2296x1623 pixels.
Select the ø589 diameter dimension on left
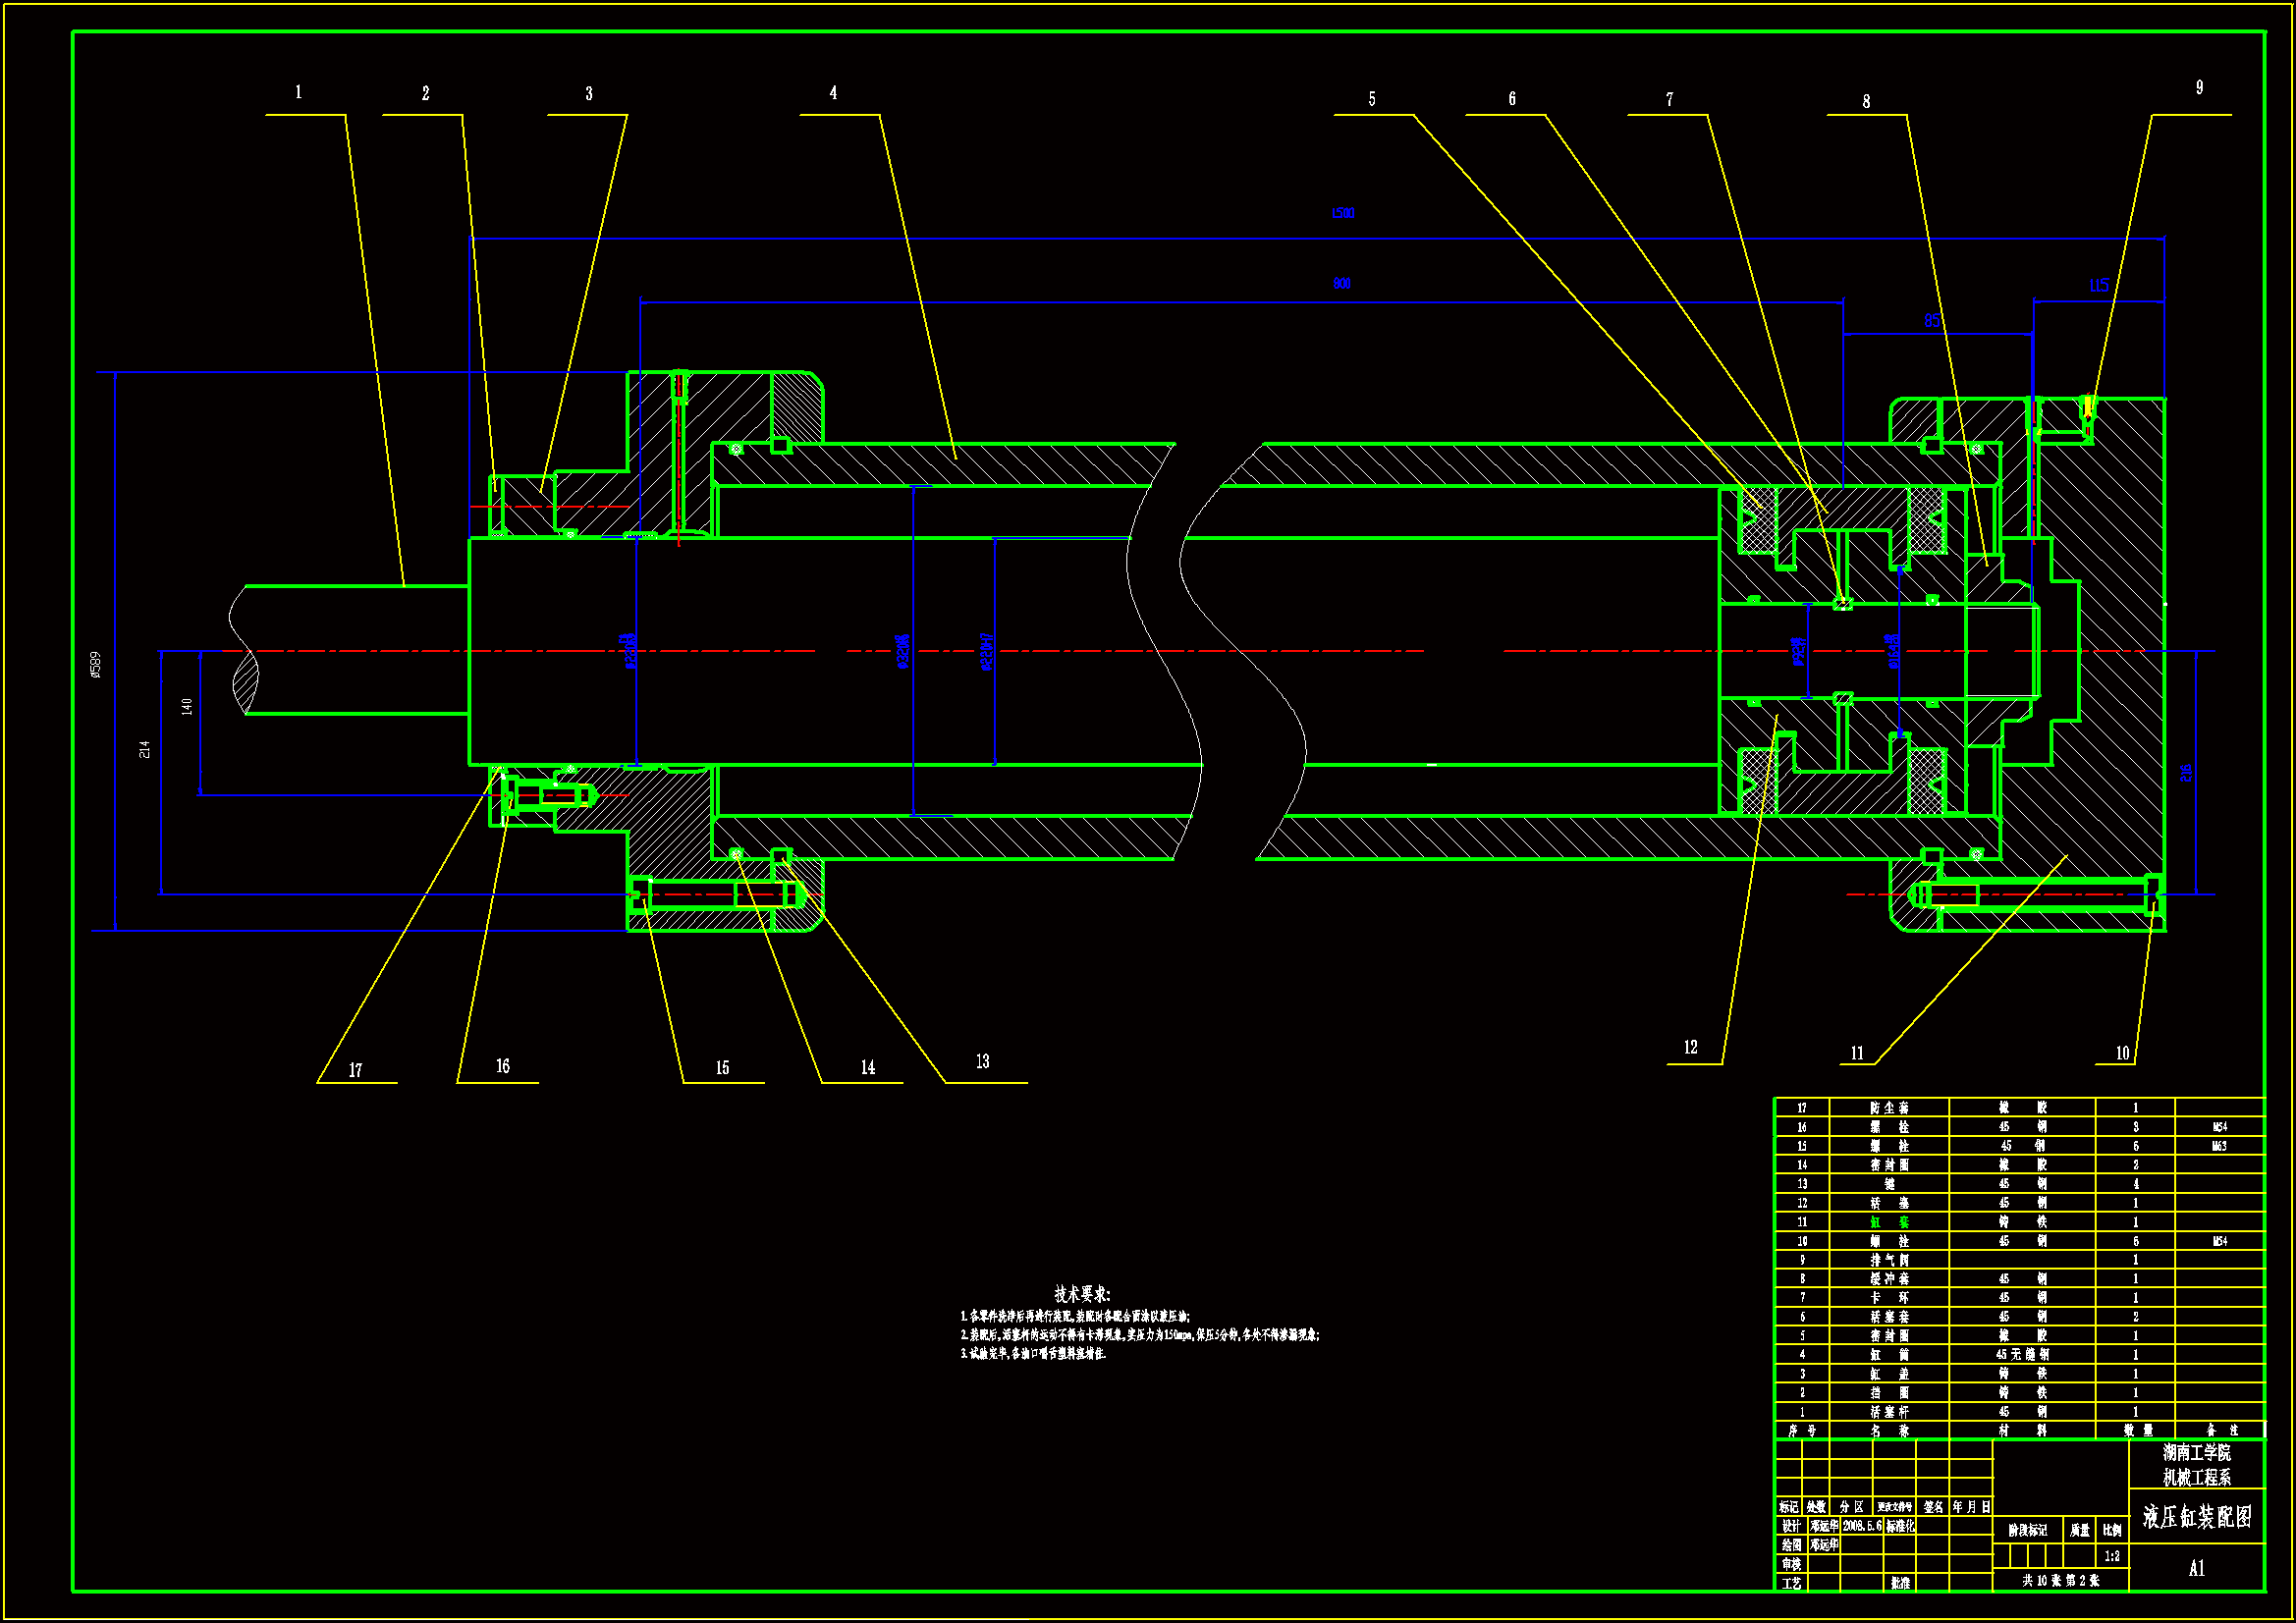96,665
